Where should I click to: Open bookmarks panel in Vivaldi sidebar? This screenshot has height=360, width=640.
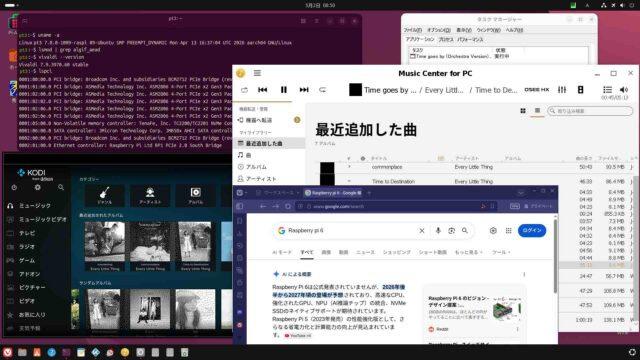pos(240,221)
